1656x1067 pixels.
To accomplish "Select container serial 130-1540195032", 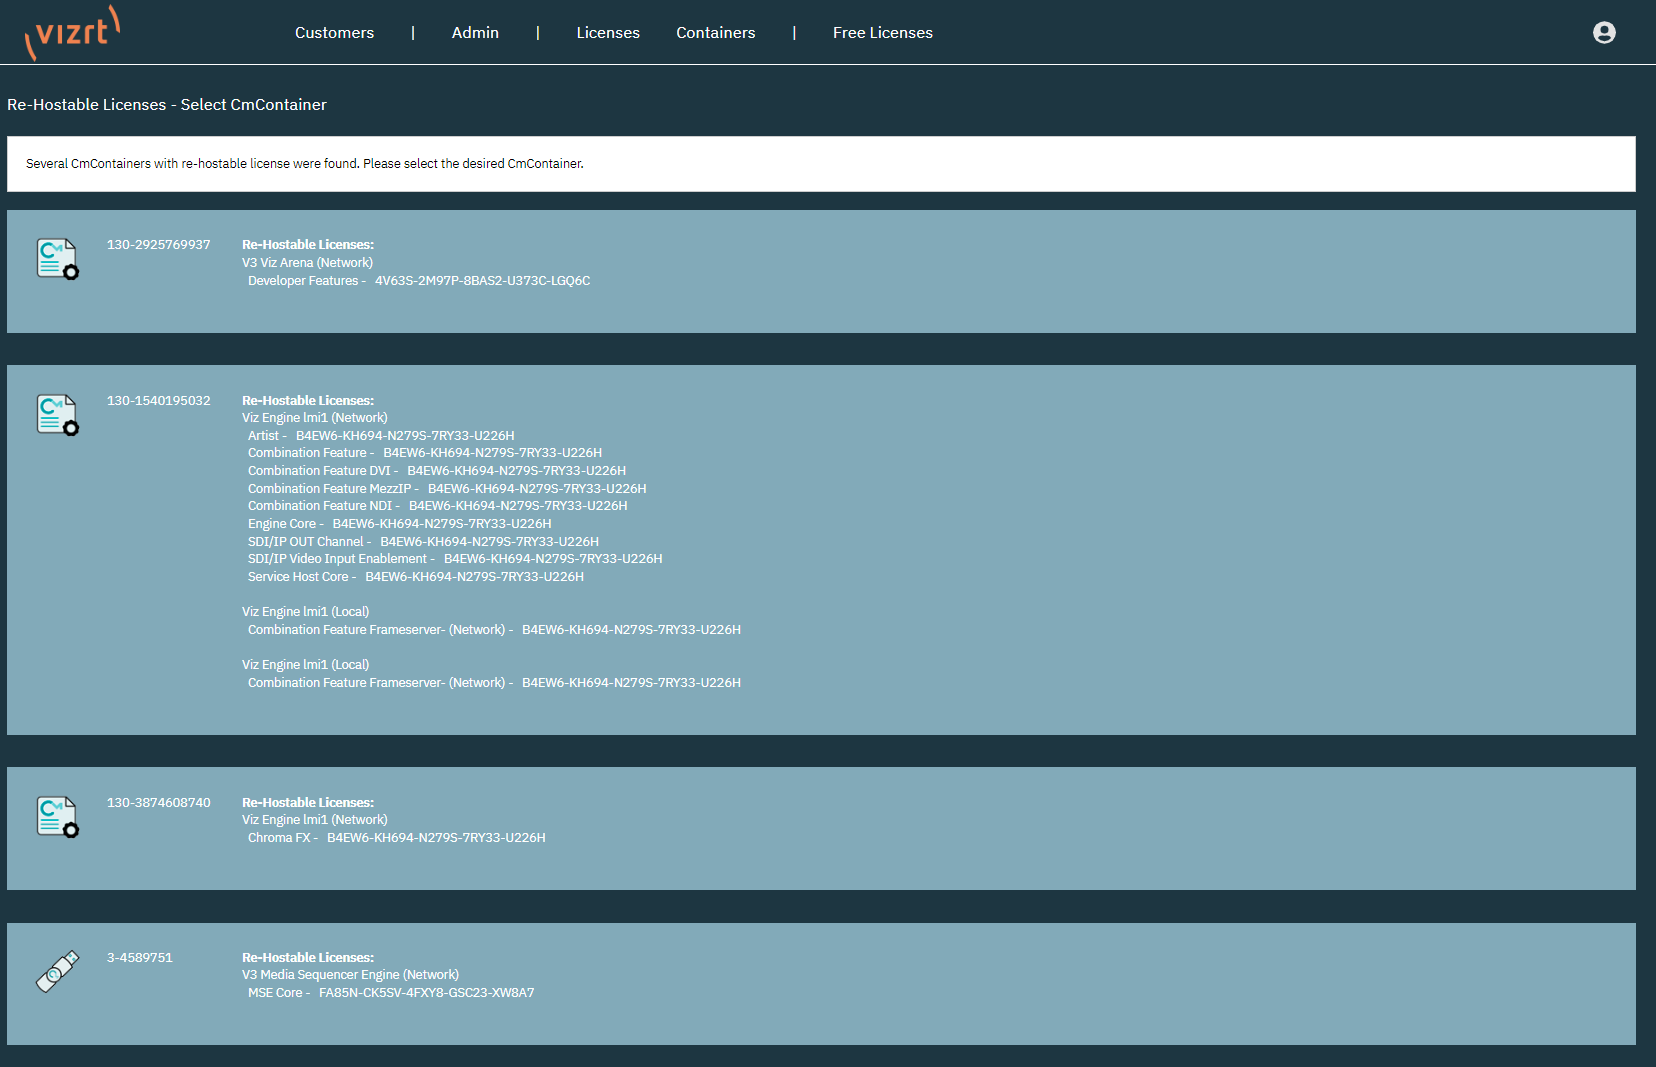I will pos(158,401).
